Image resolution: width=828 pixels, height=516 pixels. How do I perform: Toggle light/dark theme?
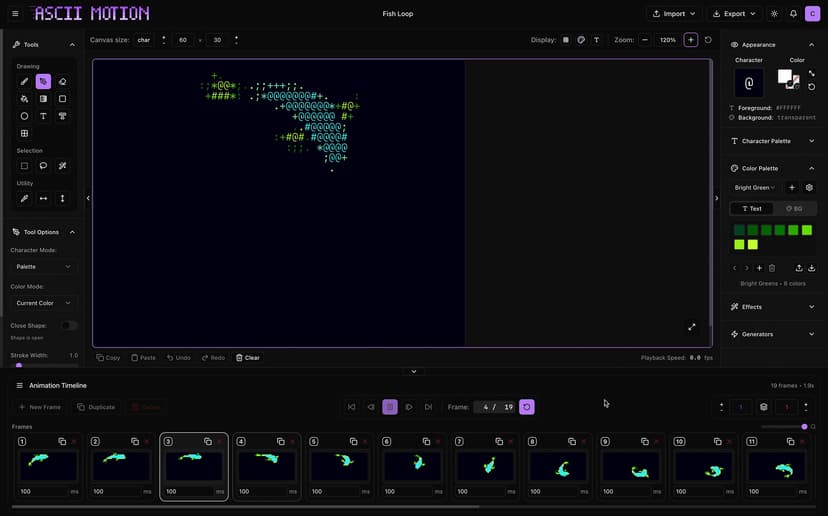[774, 14]
